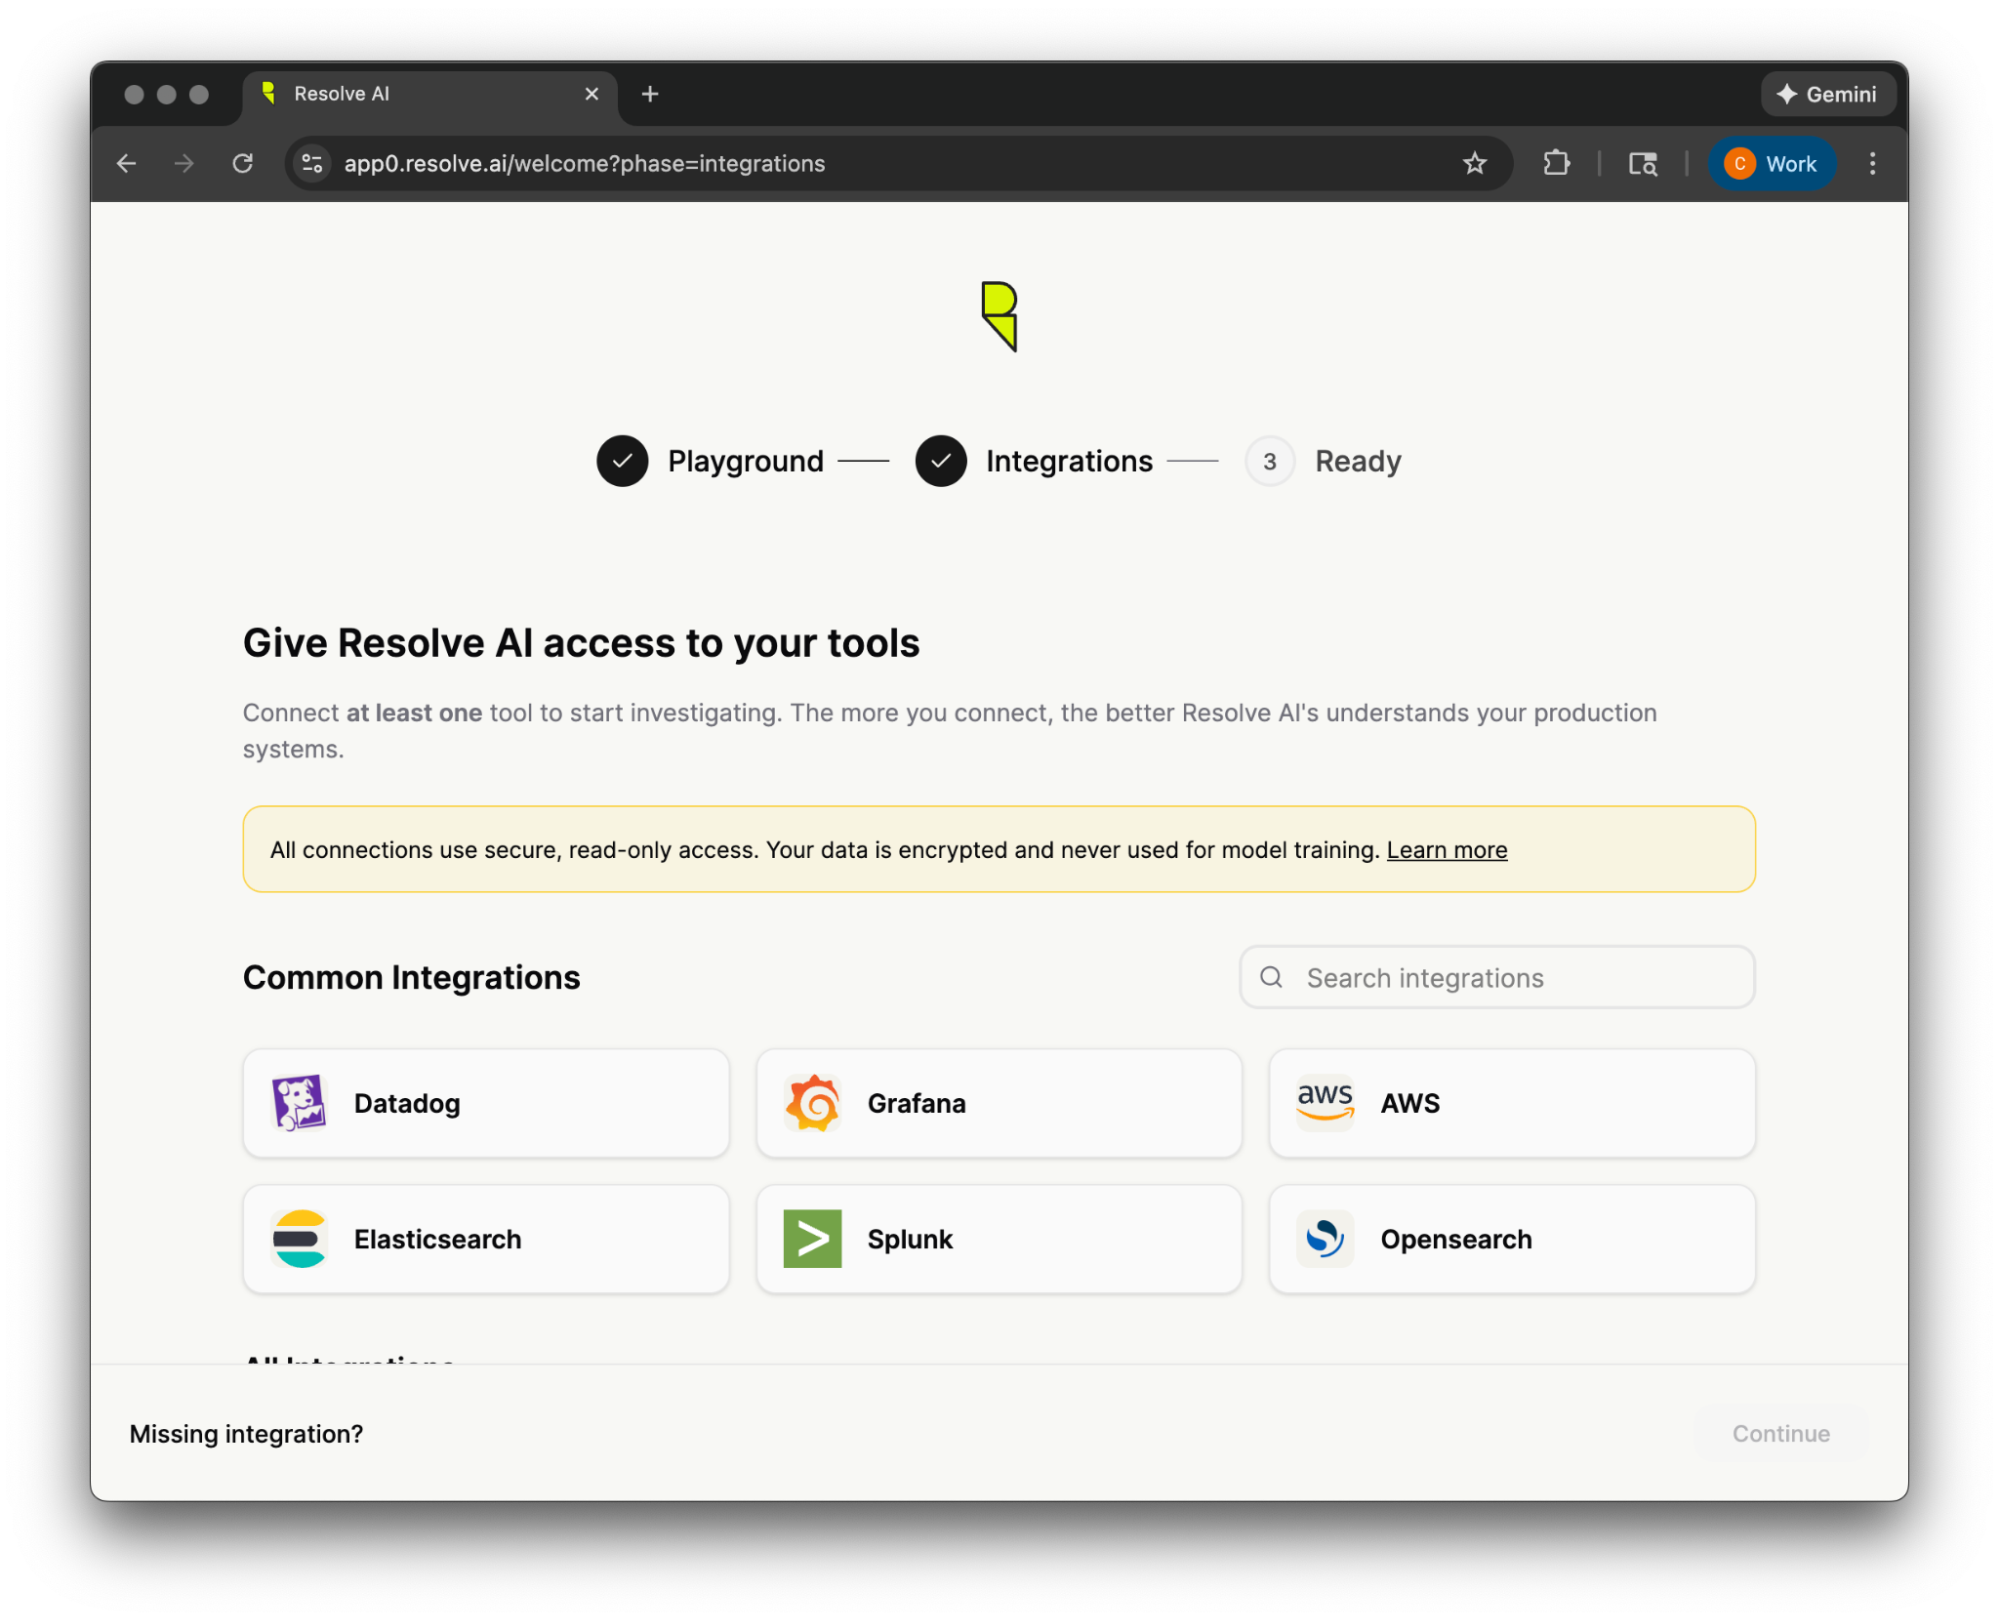Viewport: 1999px width, 1621px height.
Task: Open the Chrome three-dot menu
Action: [1872, 163]
